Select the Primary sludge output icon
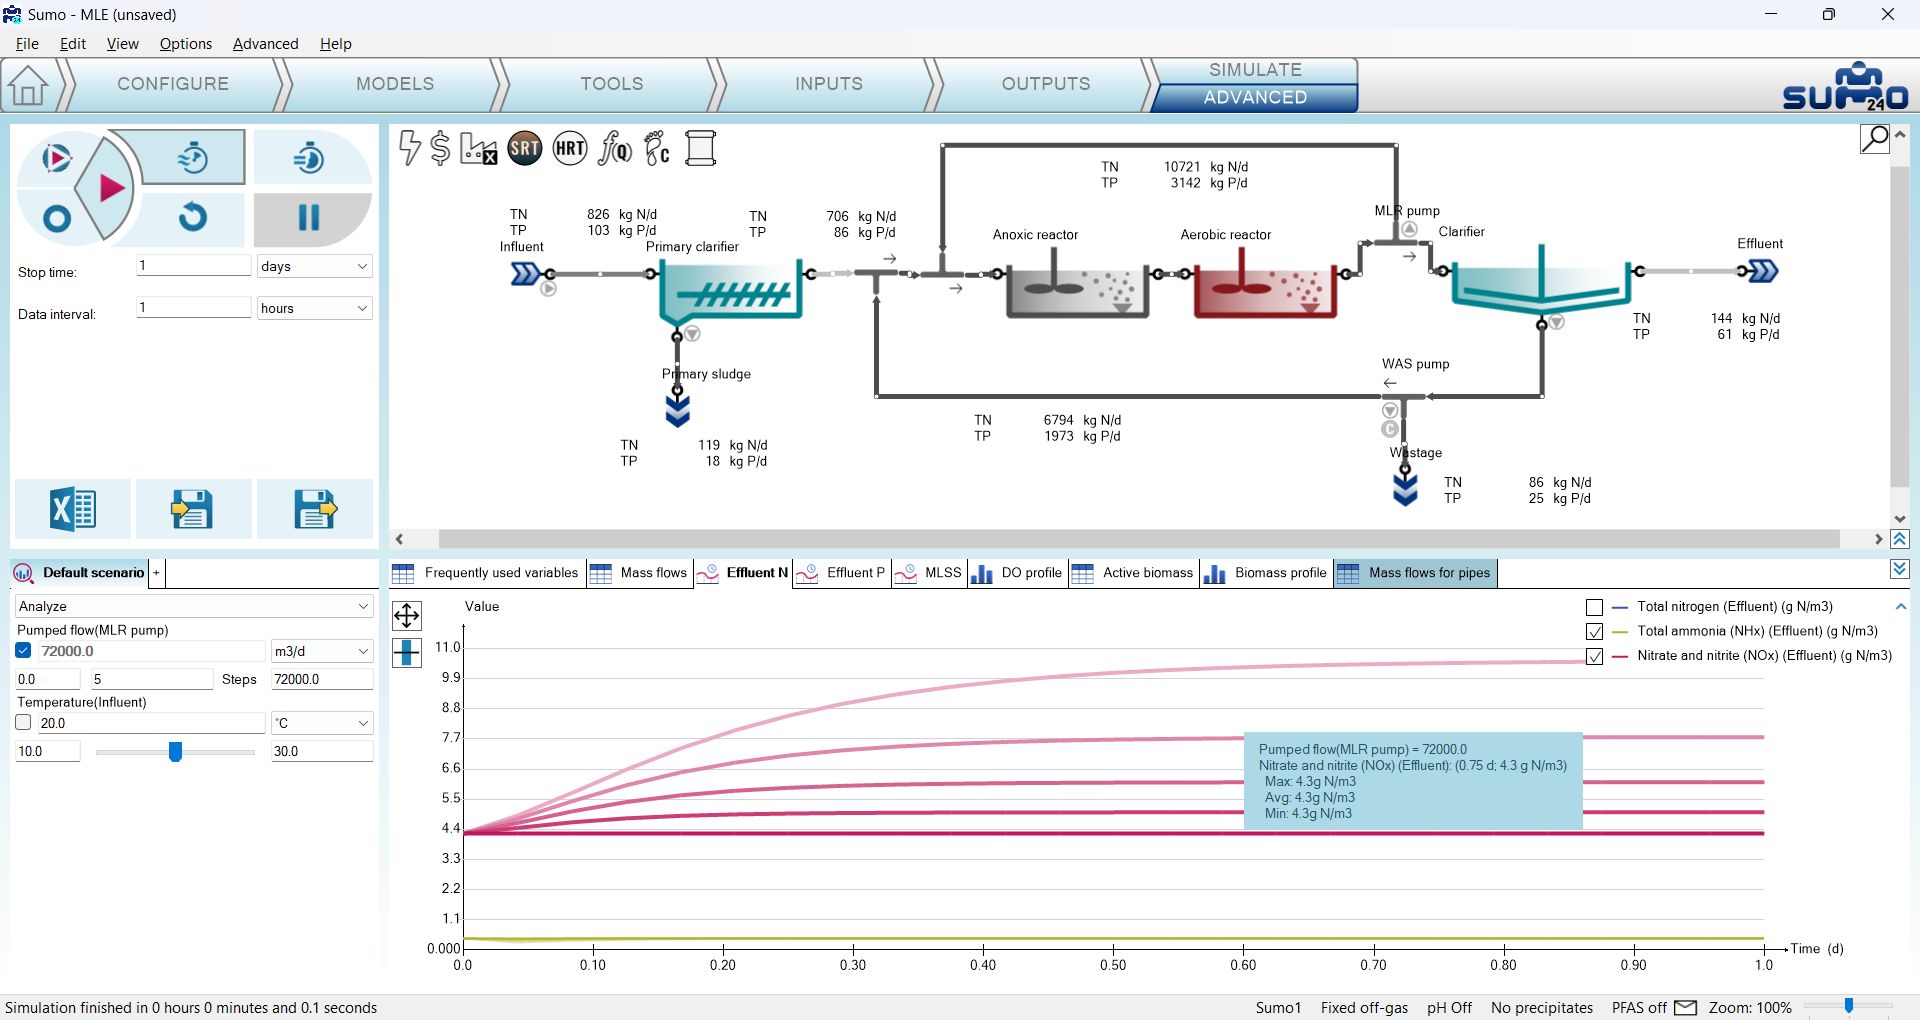 678,410
